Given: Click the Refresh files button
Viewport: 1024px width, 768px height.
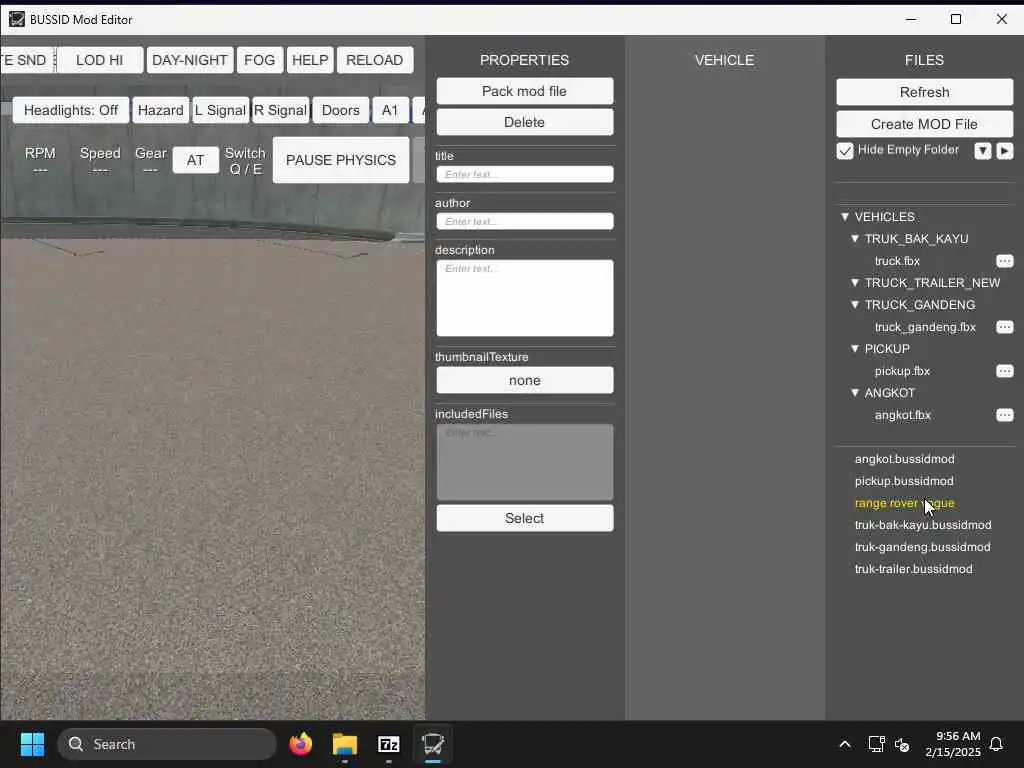Looking at the screenshot, I should pyautogui.click(x=924, y=92).
